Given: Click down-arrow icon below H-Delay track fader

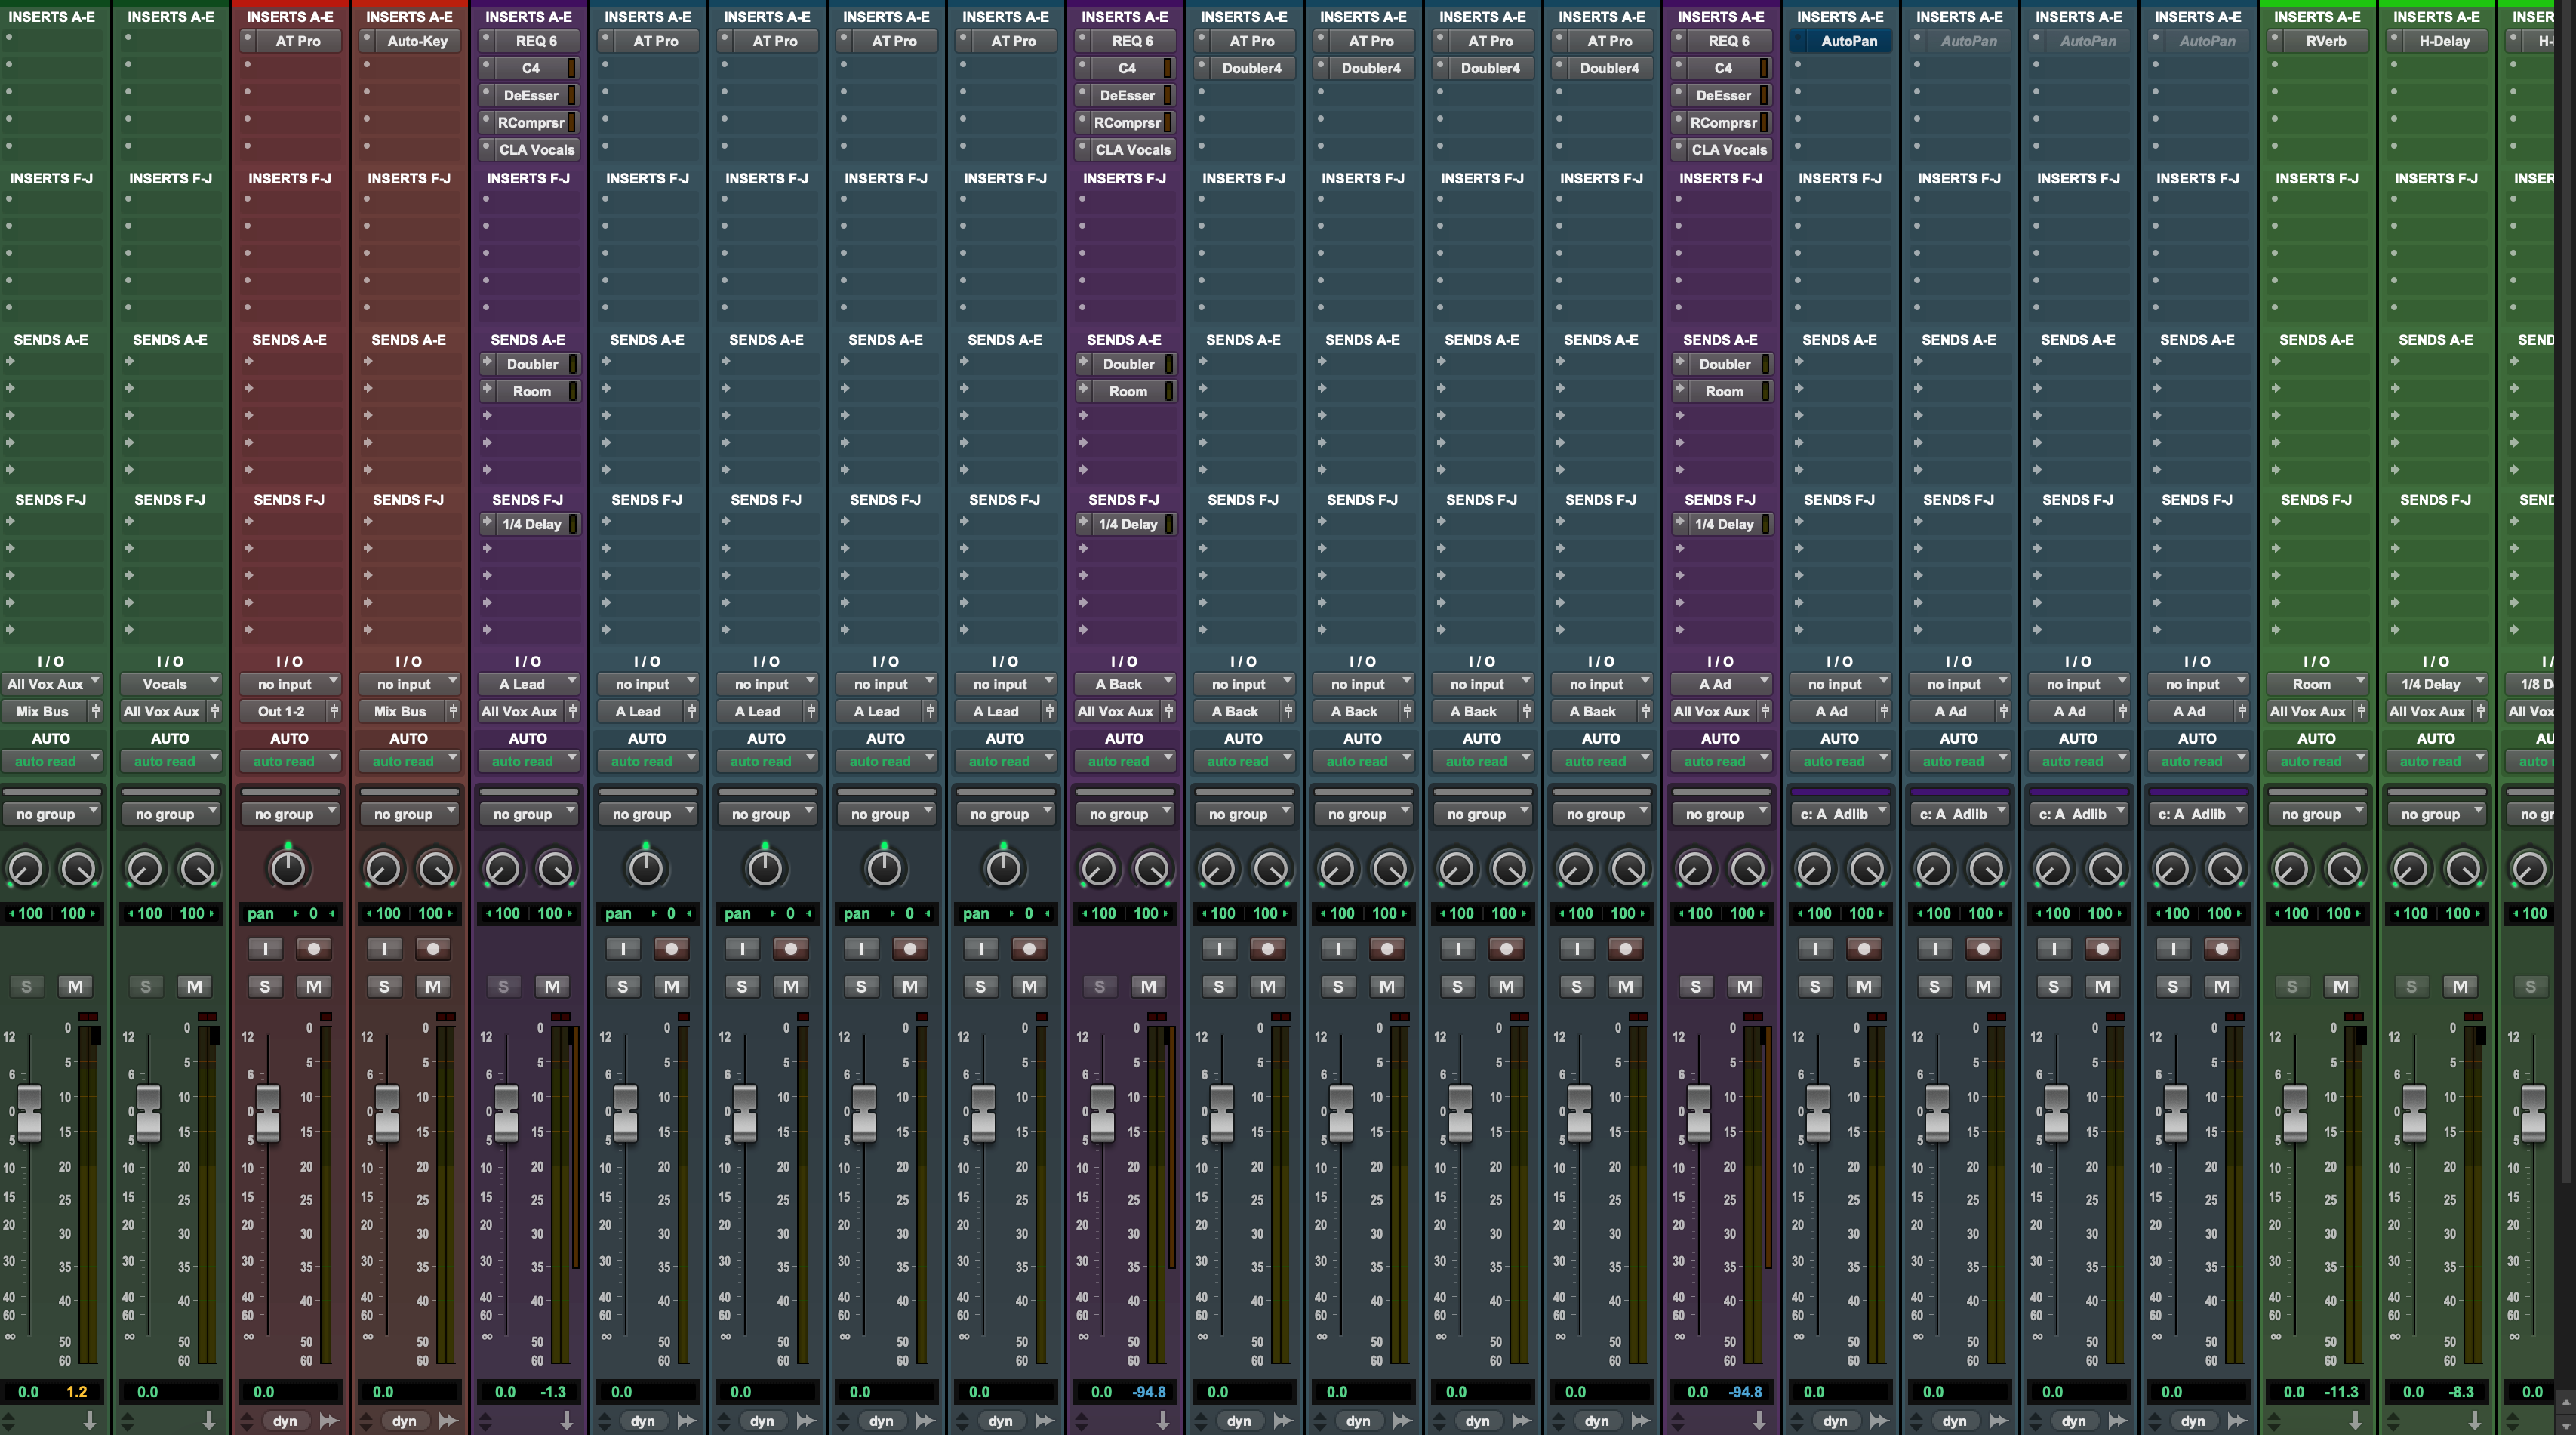Looking at the screenshot, I should point(2474,1420).
